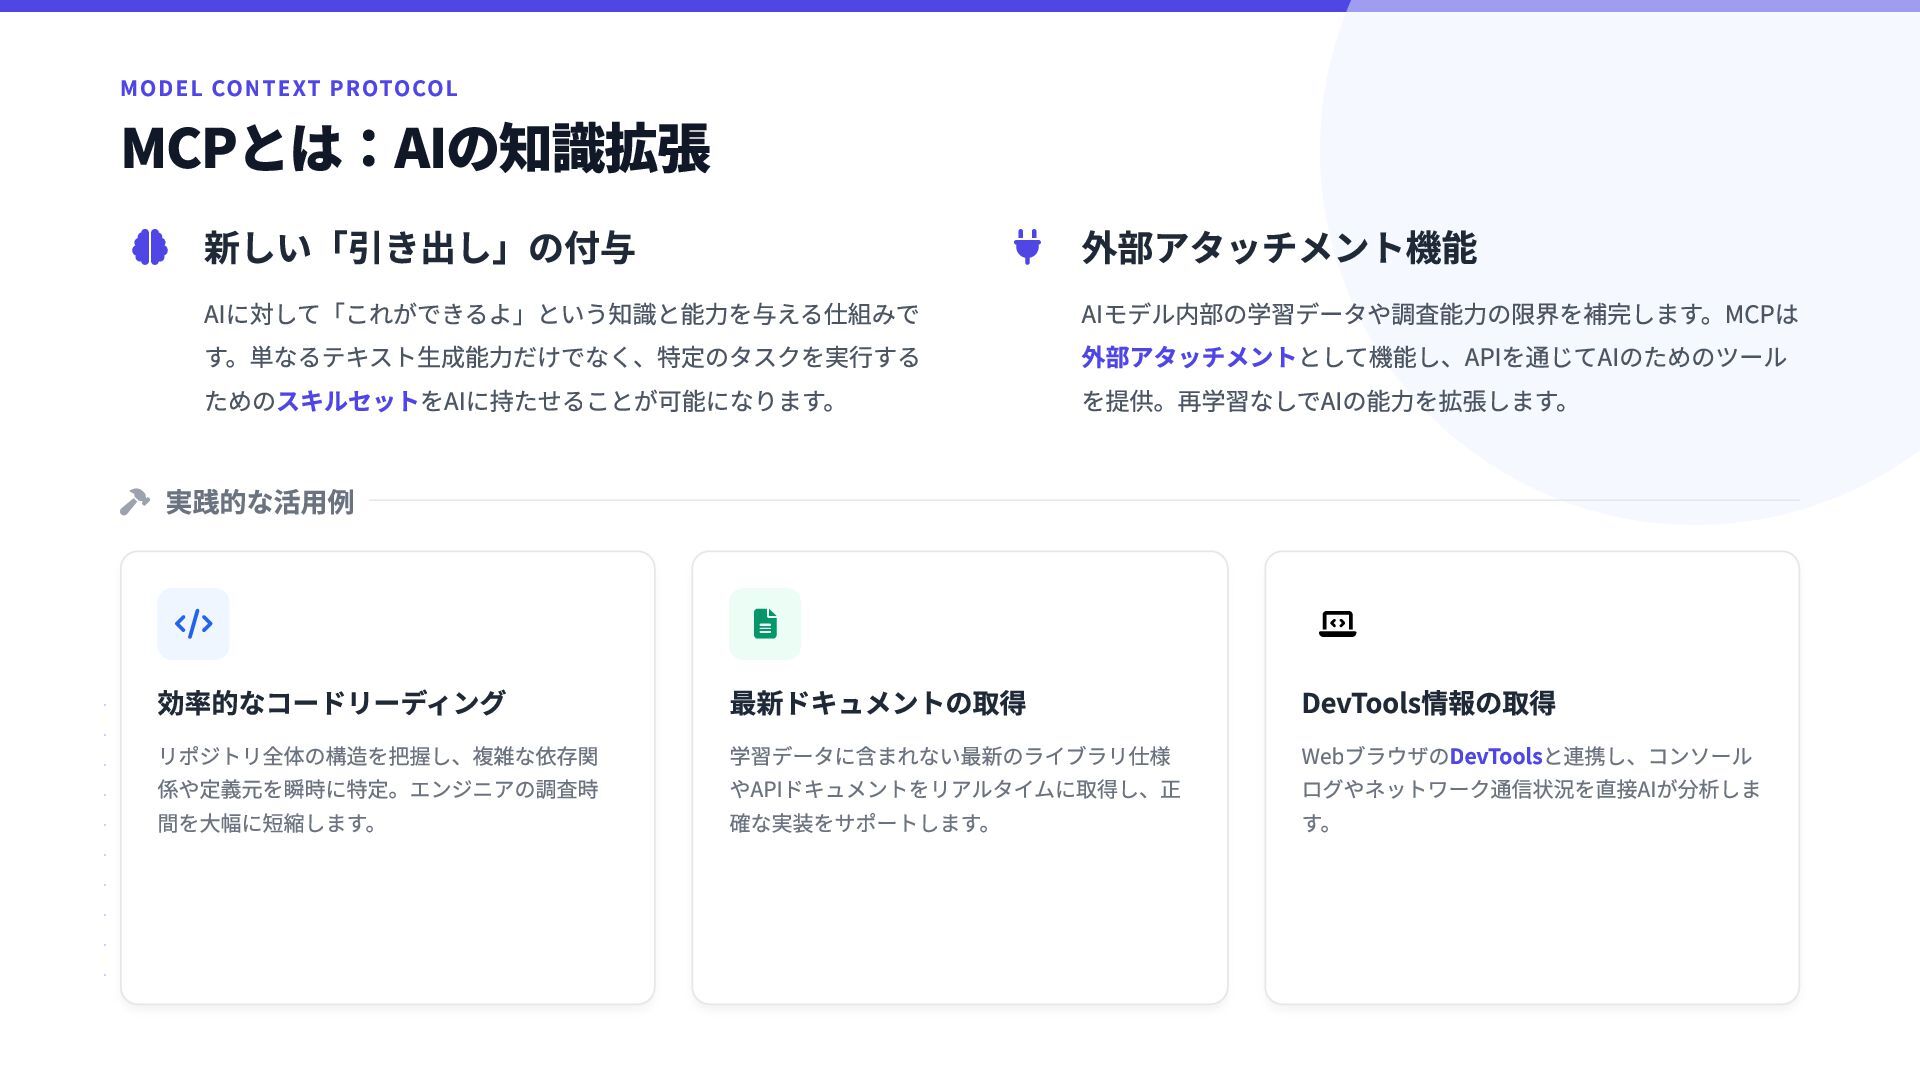The image size is (1920, 1080).
Task: Click card title DevTools情報の取得
Action: coord(1428,703)
